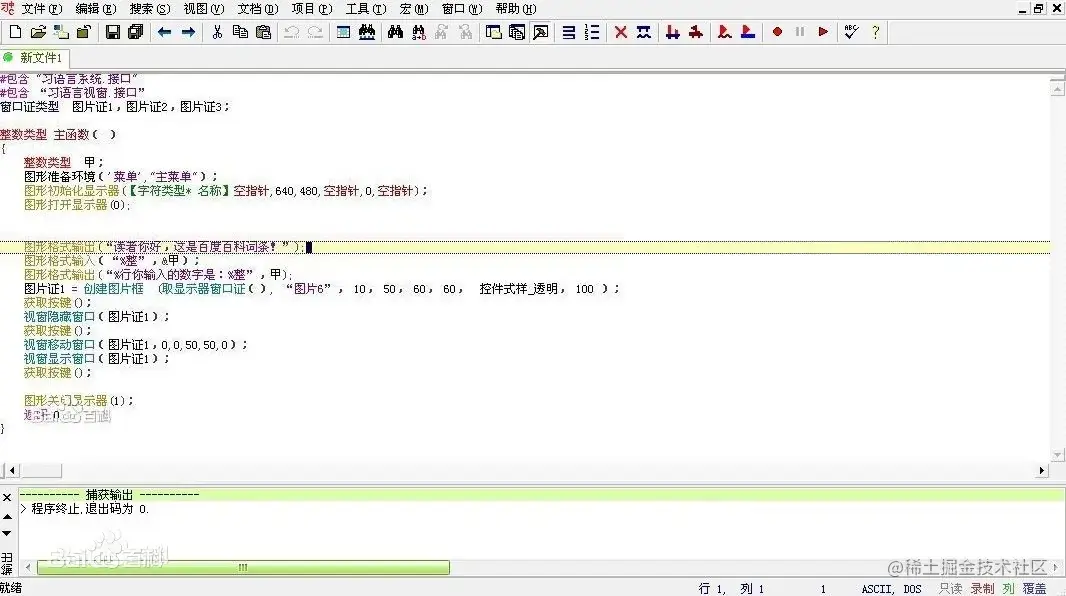Open Replace with the a→b binoculars icon
The width and height of the screenshot is (1066, 596).
pos(418,32)
